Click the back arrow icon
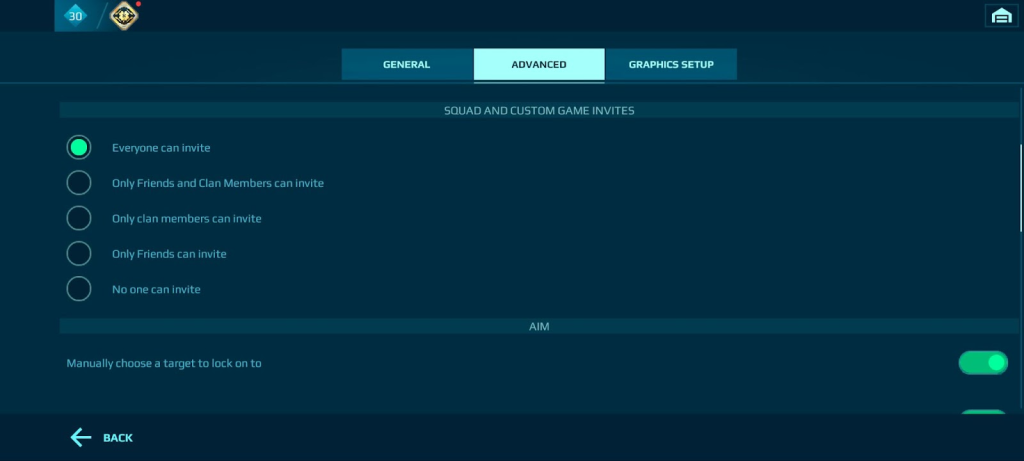1024x461 pixels. (81, 437)
